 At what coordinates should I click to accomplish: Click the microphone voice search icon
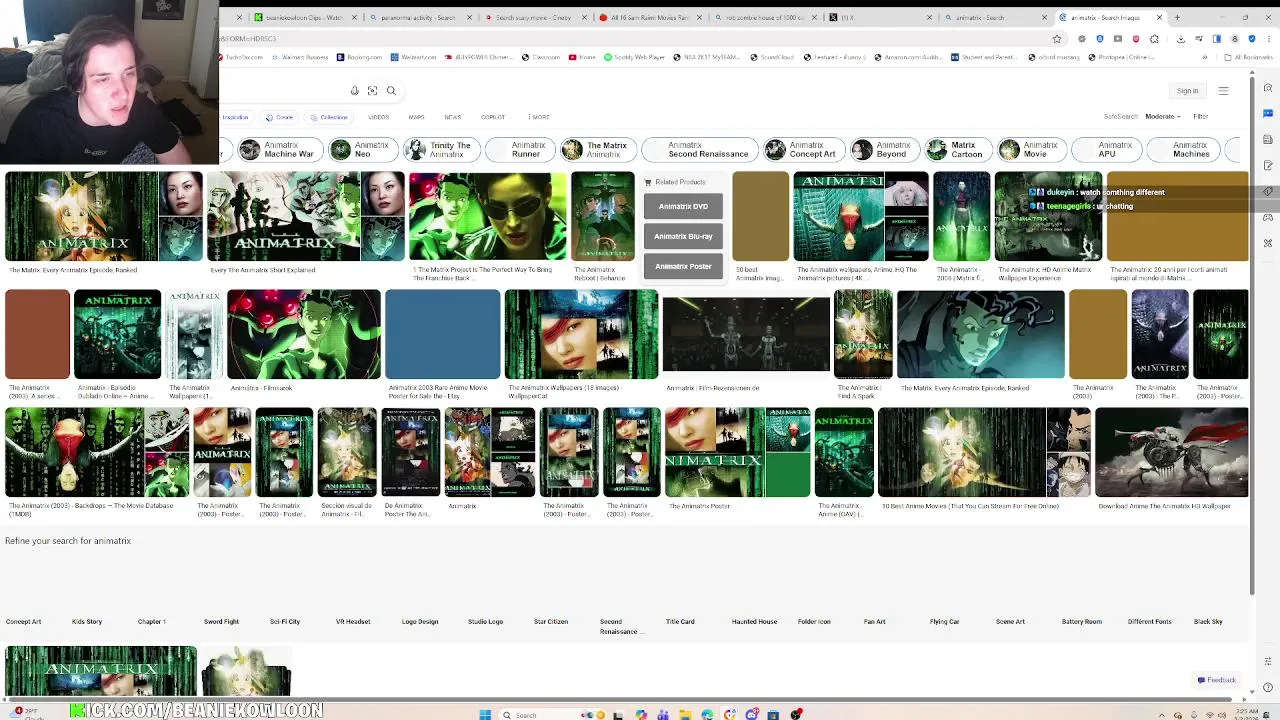coord(354,91)
